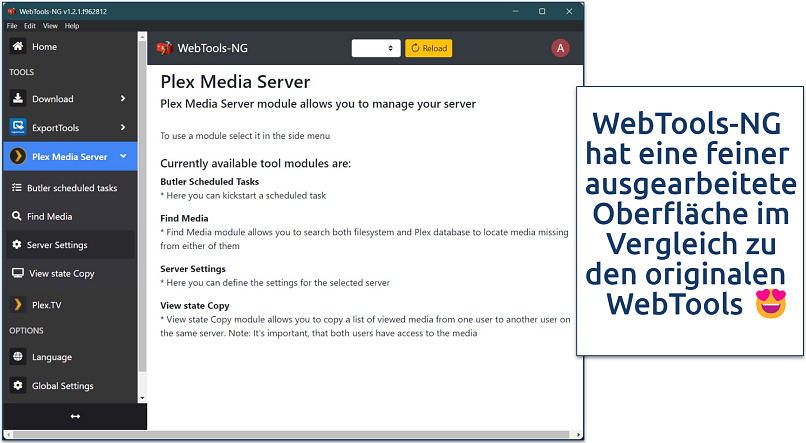Image resolution: width=806 pixels, height=443 pixels.
Task: Open the user avatar 'A' menu
Action: (560, 48)
